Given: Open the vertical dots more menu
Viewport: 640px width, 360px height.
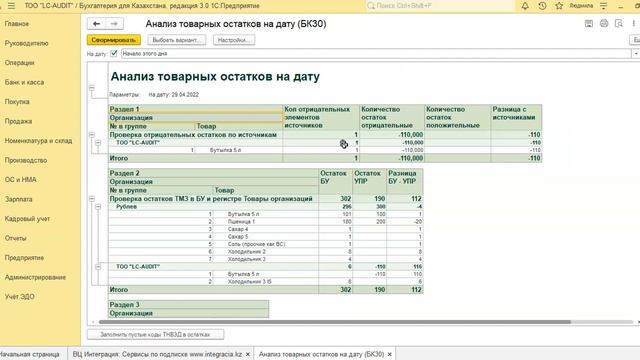Looking at the screenshot, I should tap(633, 24).
